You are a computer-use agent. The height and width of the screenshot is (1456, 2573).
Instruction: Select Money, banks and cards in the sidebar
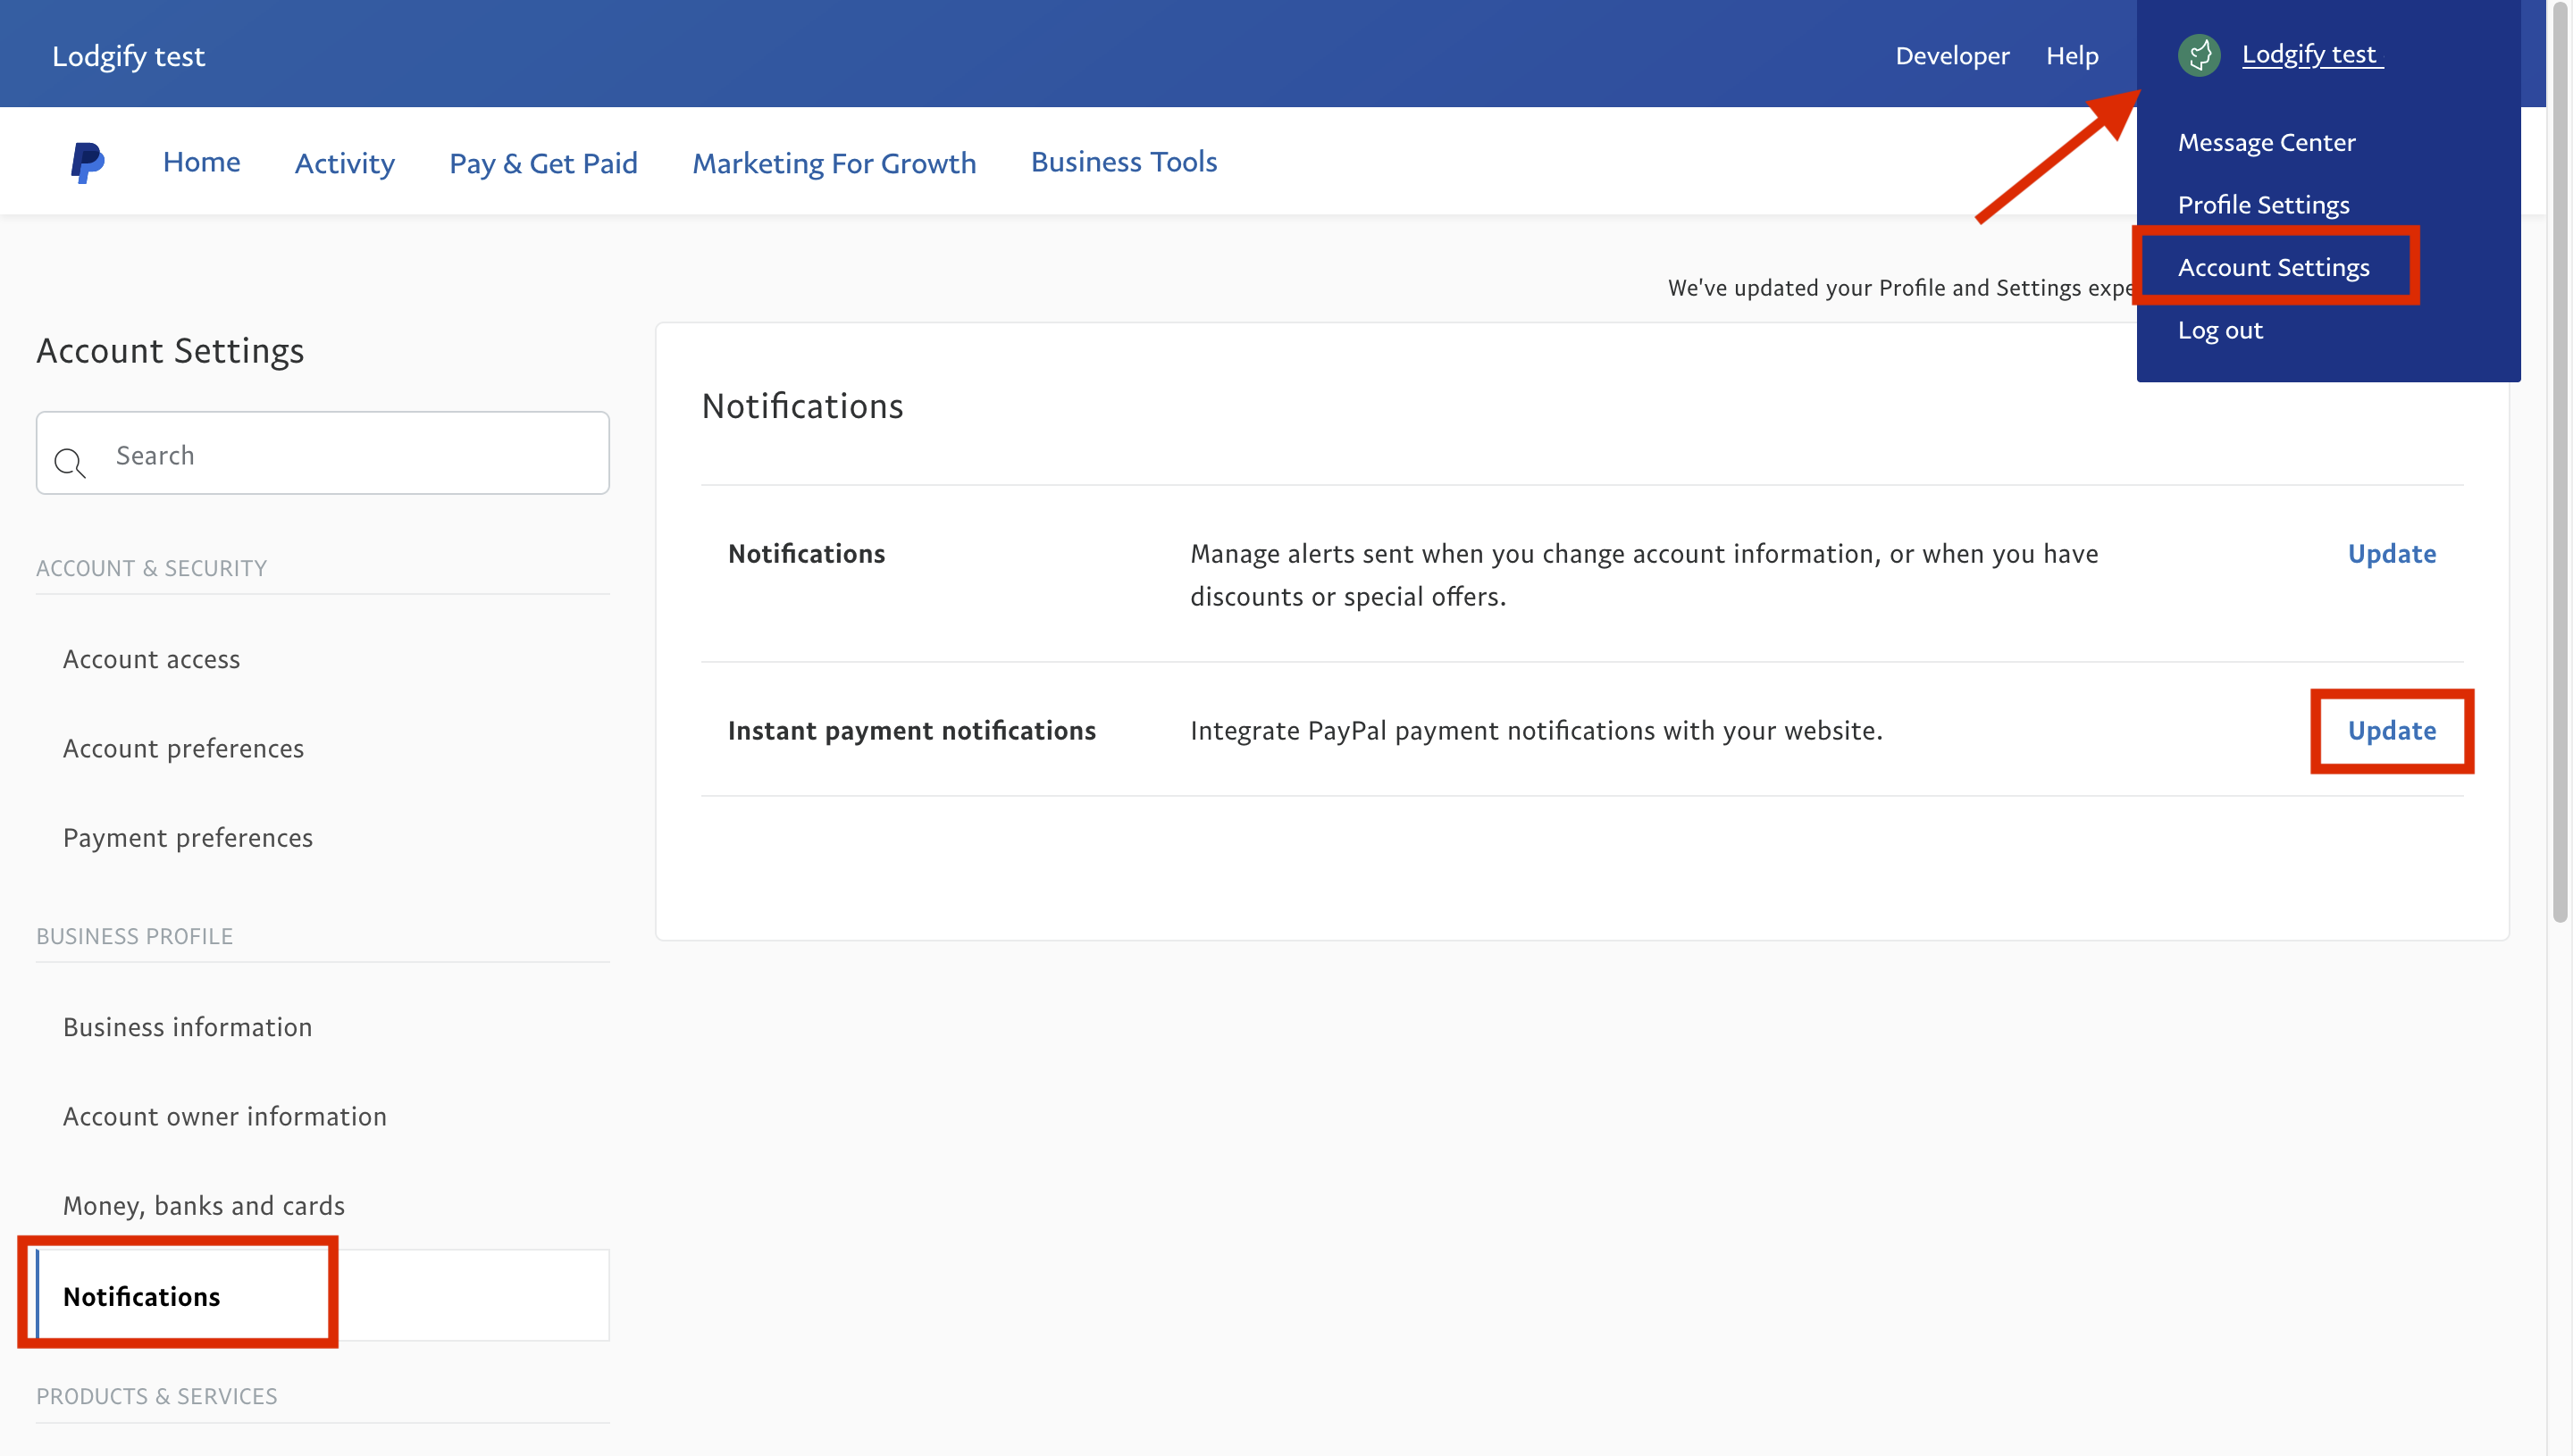click(204, 1205)
